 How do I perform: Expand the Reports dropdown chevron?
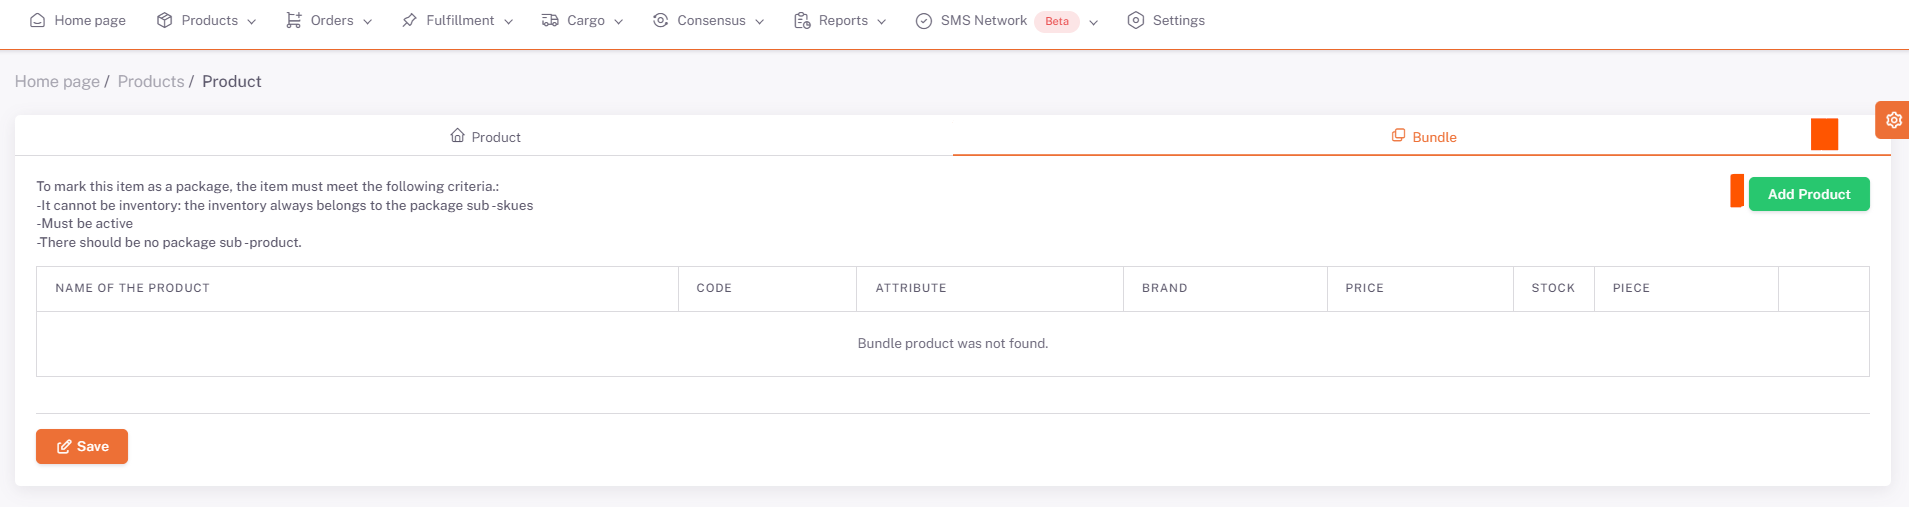[882, 21]
